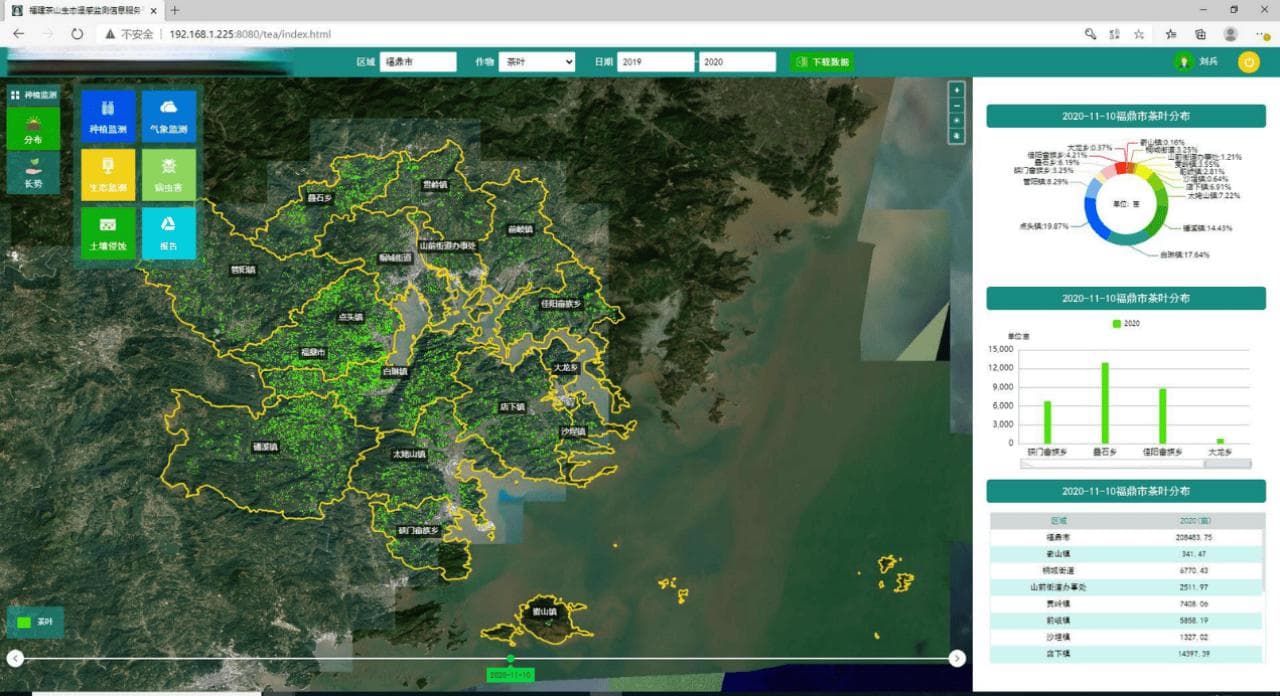Open the 种植监测 planting monitoring tile
This screenshot has height=696, width=1280.
(108, 117)
